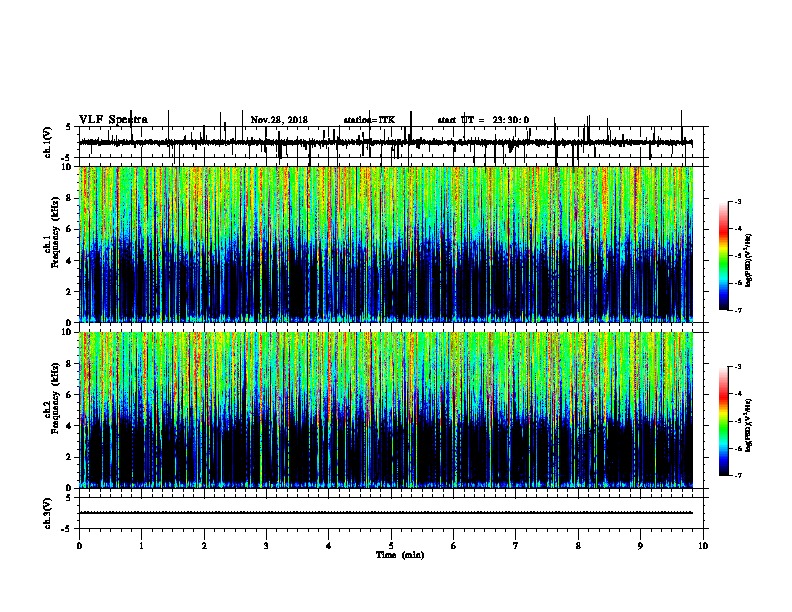Click x-axis tick label "7"
Screen dimensions: 792x612
point(516,546)
